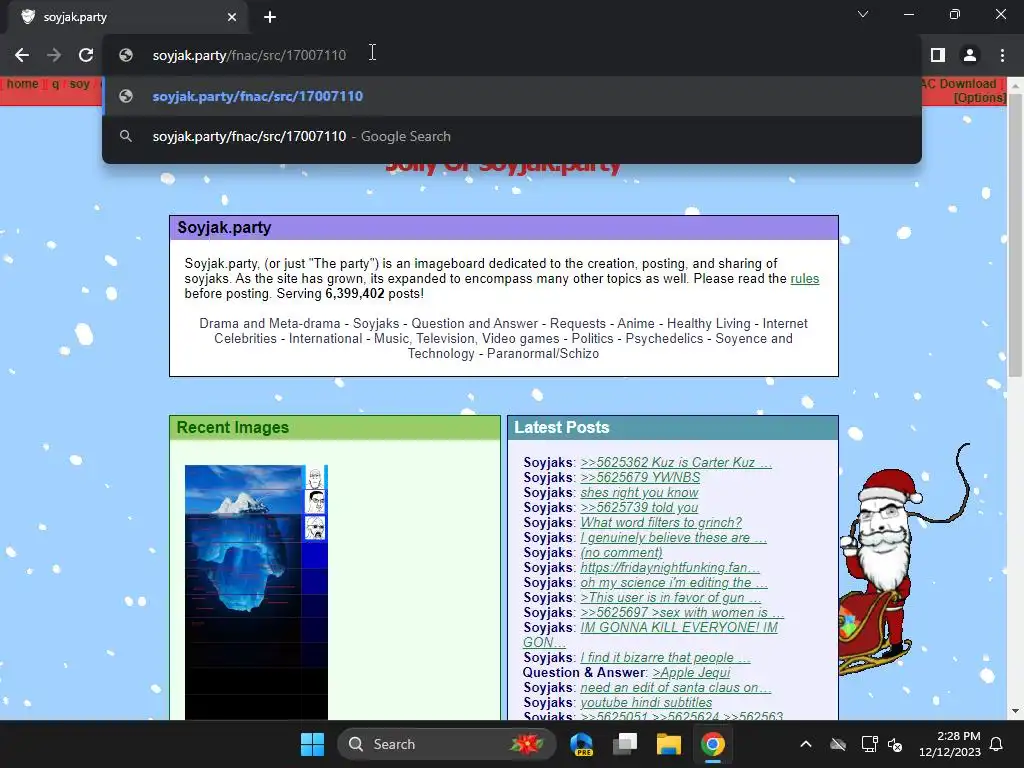Open post 'need an edit of santa claus on'
Screen dimensions: 1024x768
pyautogui.click(x=676, y=688)
